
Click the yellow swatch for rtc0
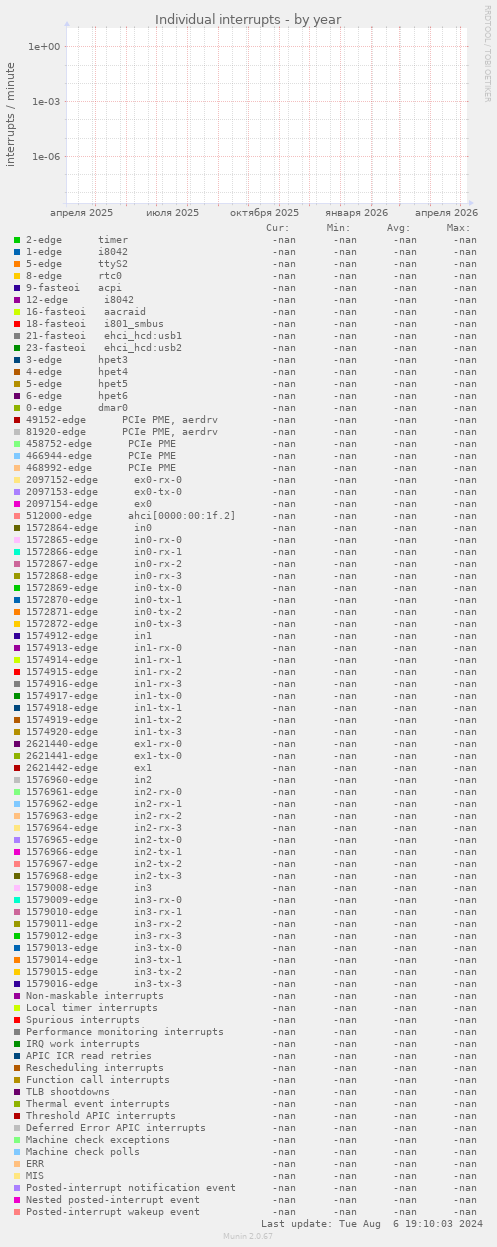pyautogui.click(x=17, y=276)
